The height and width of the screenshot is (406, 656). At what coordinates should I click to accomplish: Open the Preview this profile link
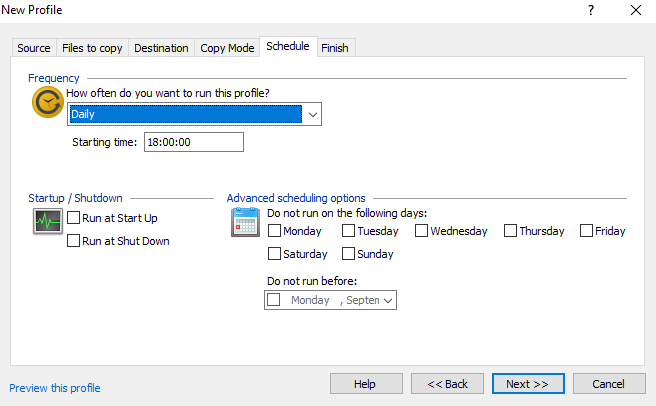tap(55, 388)
